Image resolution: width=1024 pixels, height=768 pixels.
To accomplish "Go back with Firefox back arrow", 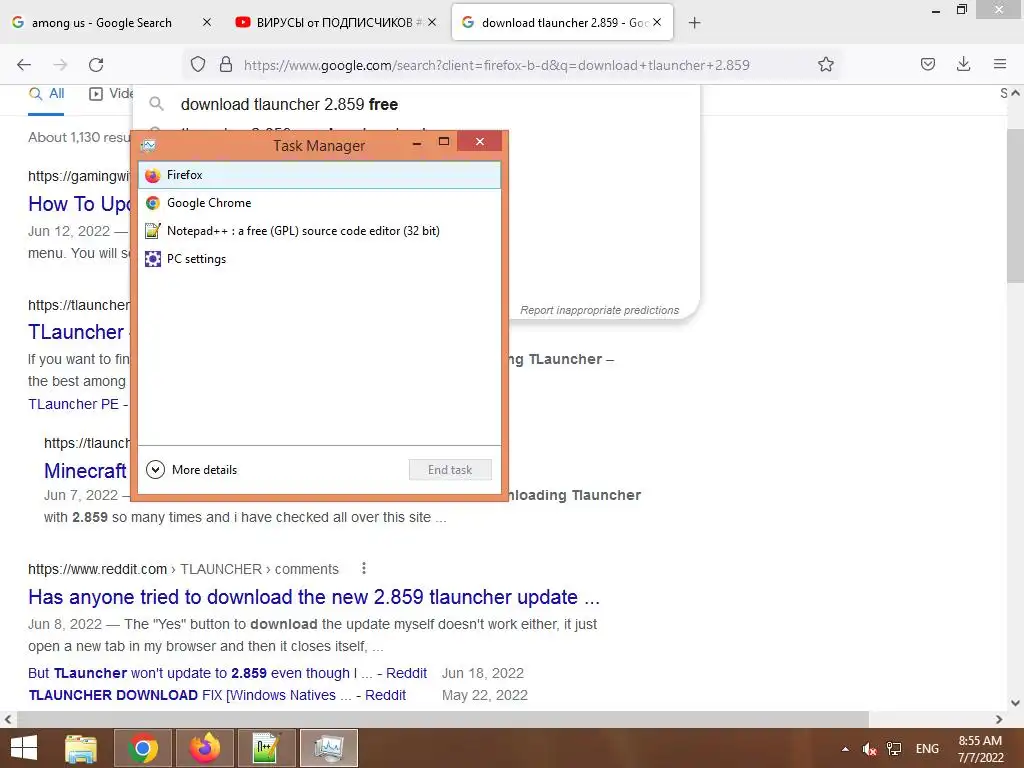I will pos(24,65).
